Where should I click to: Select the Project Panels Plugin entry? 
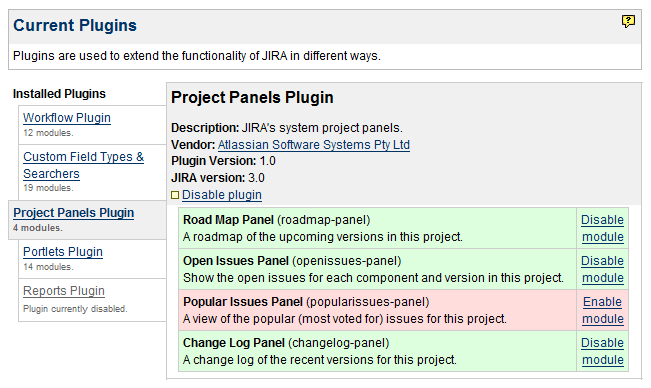click(73, 213)
